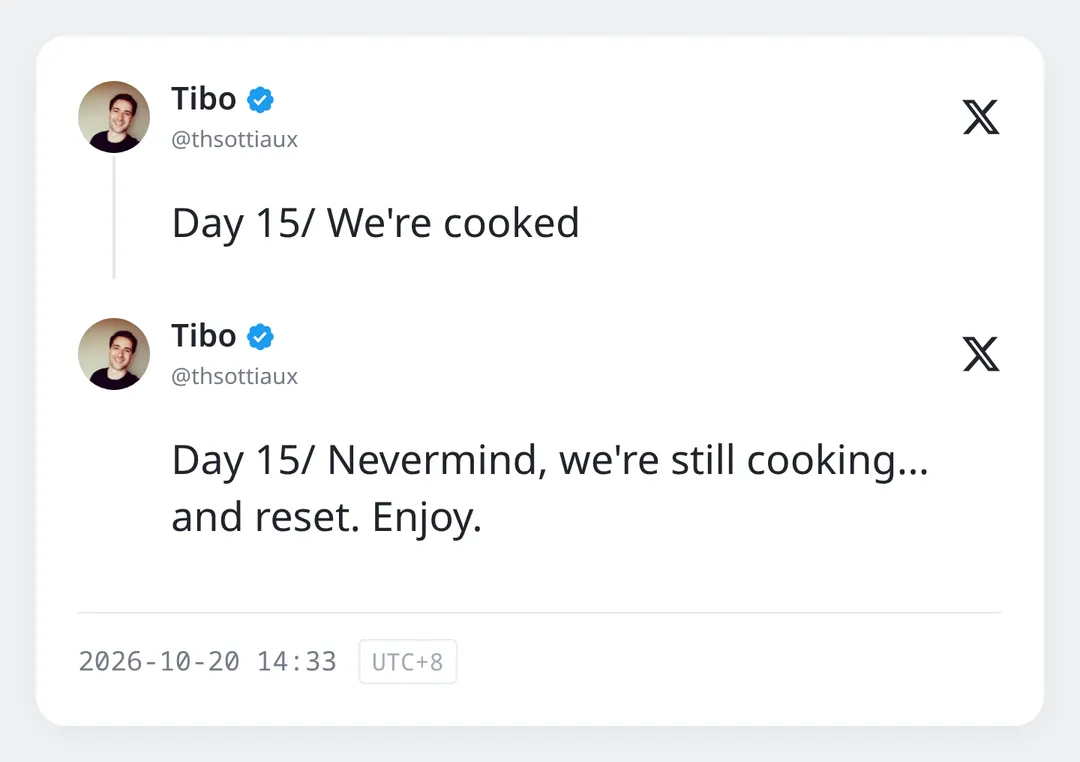
Task: Click the tweet text "Day 15/ We're cooked"
Action: click(x=375, y=223)
